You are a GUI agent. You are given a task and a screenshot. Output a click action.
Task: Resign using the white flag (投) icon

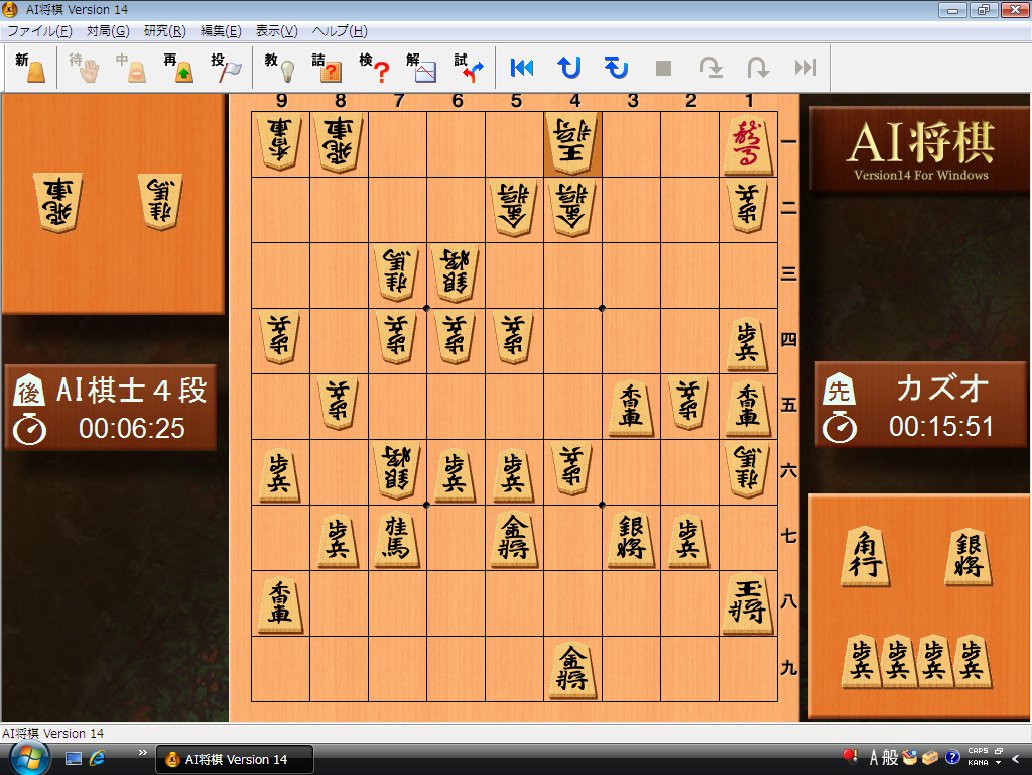[x=226, y=68]
